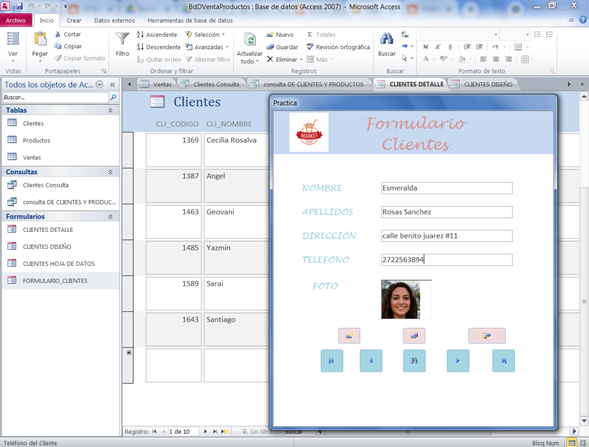Image resolution: width=589 pixels, height=447 pixels.
Task: Toggle Alternar filtro
Action: click(208, 59)
